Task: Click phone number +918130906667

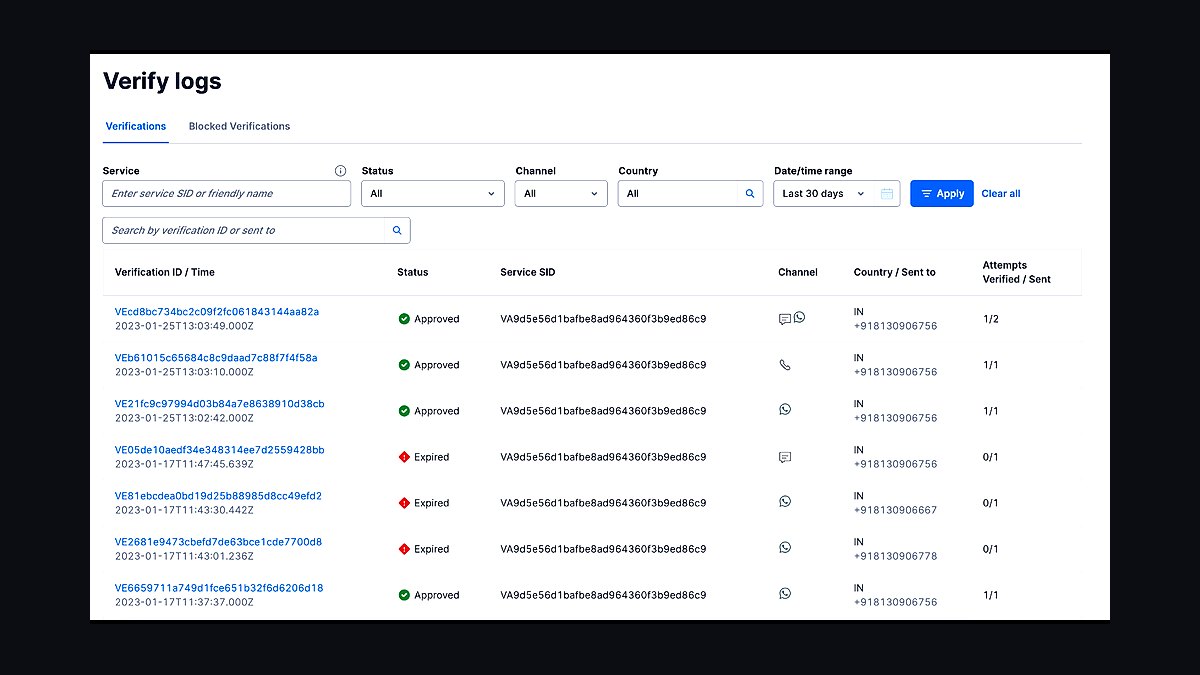Action: [896, 510]
